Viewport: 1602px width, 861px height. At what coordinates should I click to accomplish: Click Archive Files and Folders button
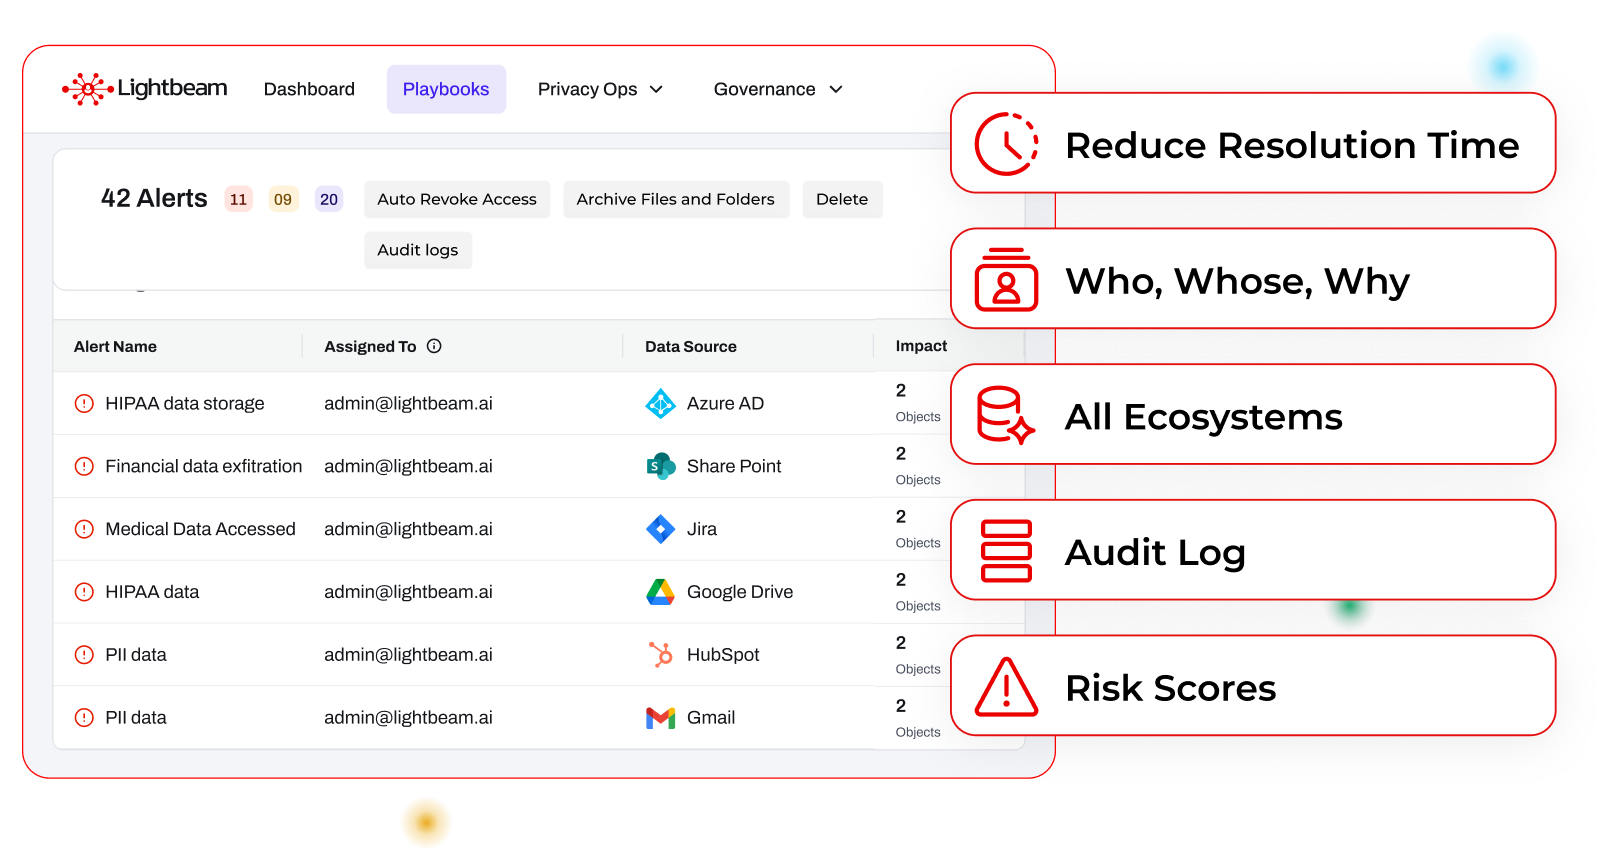click(676, 199)
